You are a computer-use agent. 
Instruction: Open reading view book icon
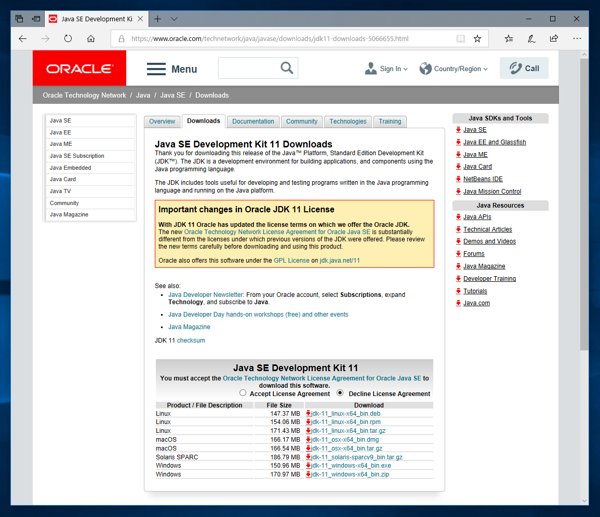click(x=461, y=39)
